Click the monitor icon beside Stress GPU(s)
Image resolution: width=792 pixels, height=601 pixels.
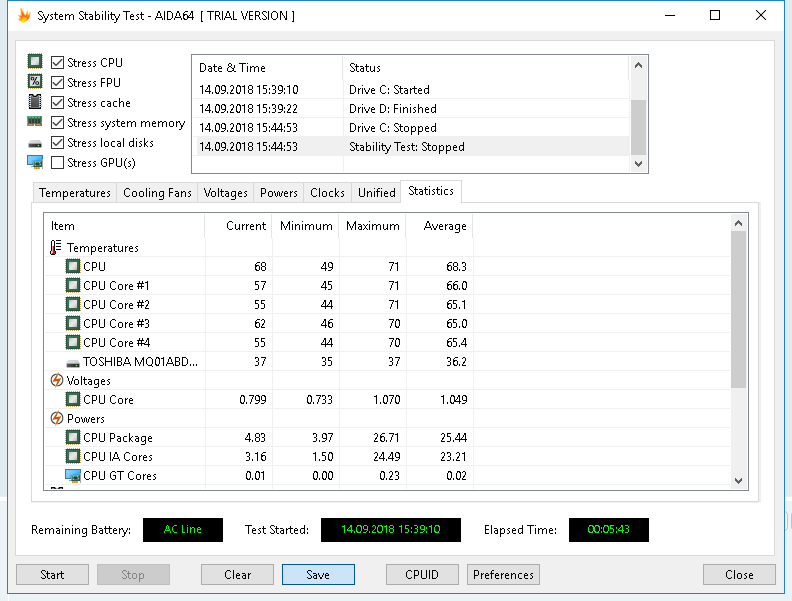click(35, 162)
